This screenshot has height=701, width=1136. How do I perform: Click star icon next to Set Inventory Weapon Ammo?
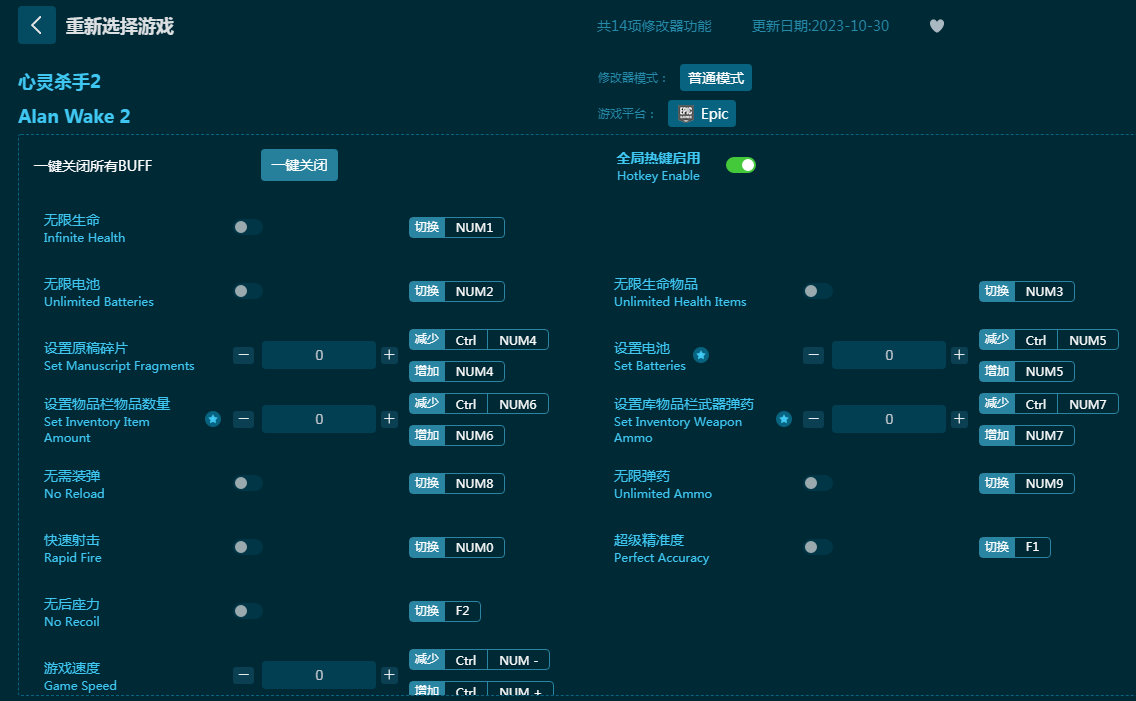coord(784,419)
